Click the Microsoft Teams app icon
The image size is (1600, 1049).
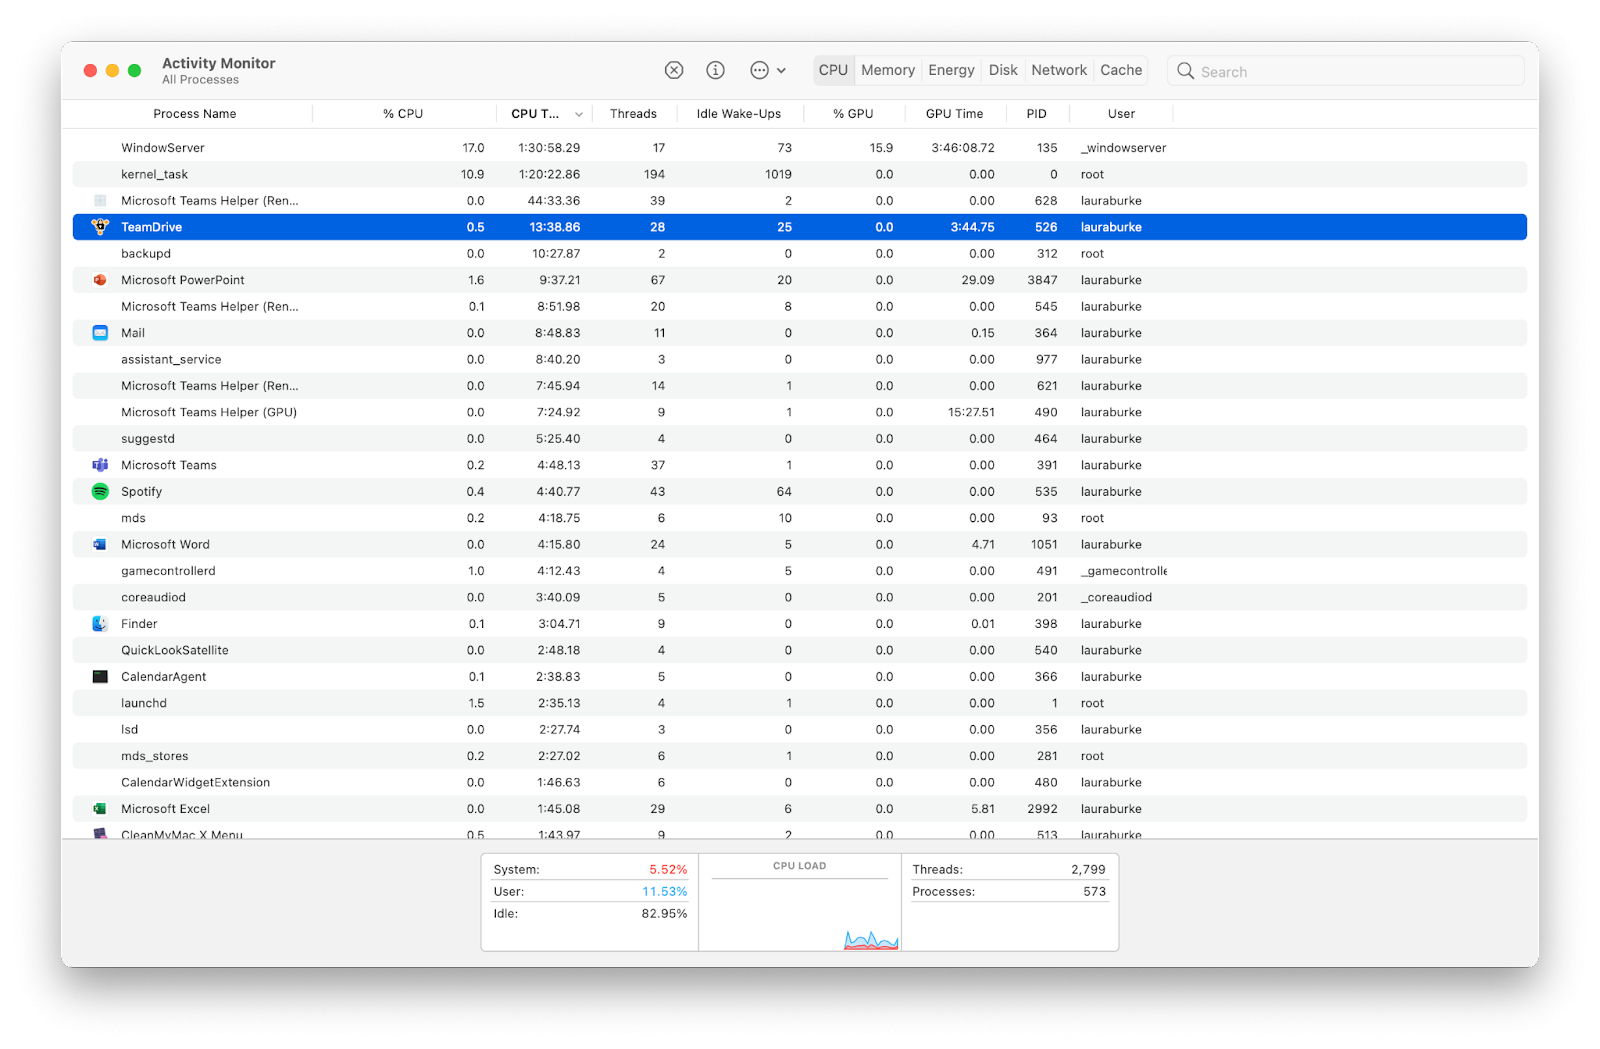(100, 465)
